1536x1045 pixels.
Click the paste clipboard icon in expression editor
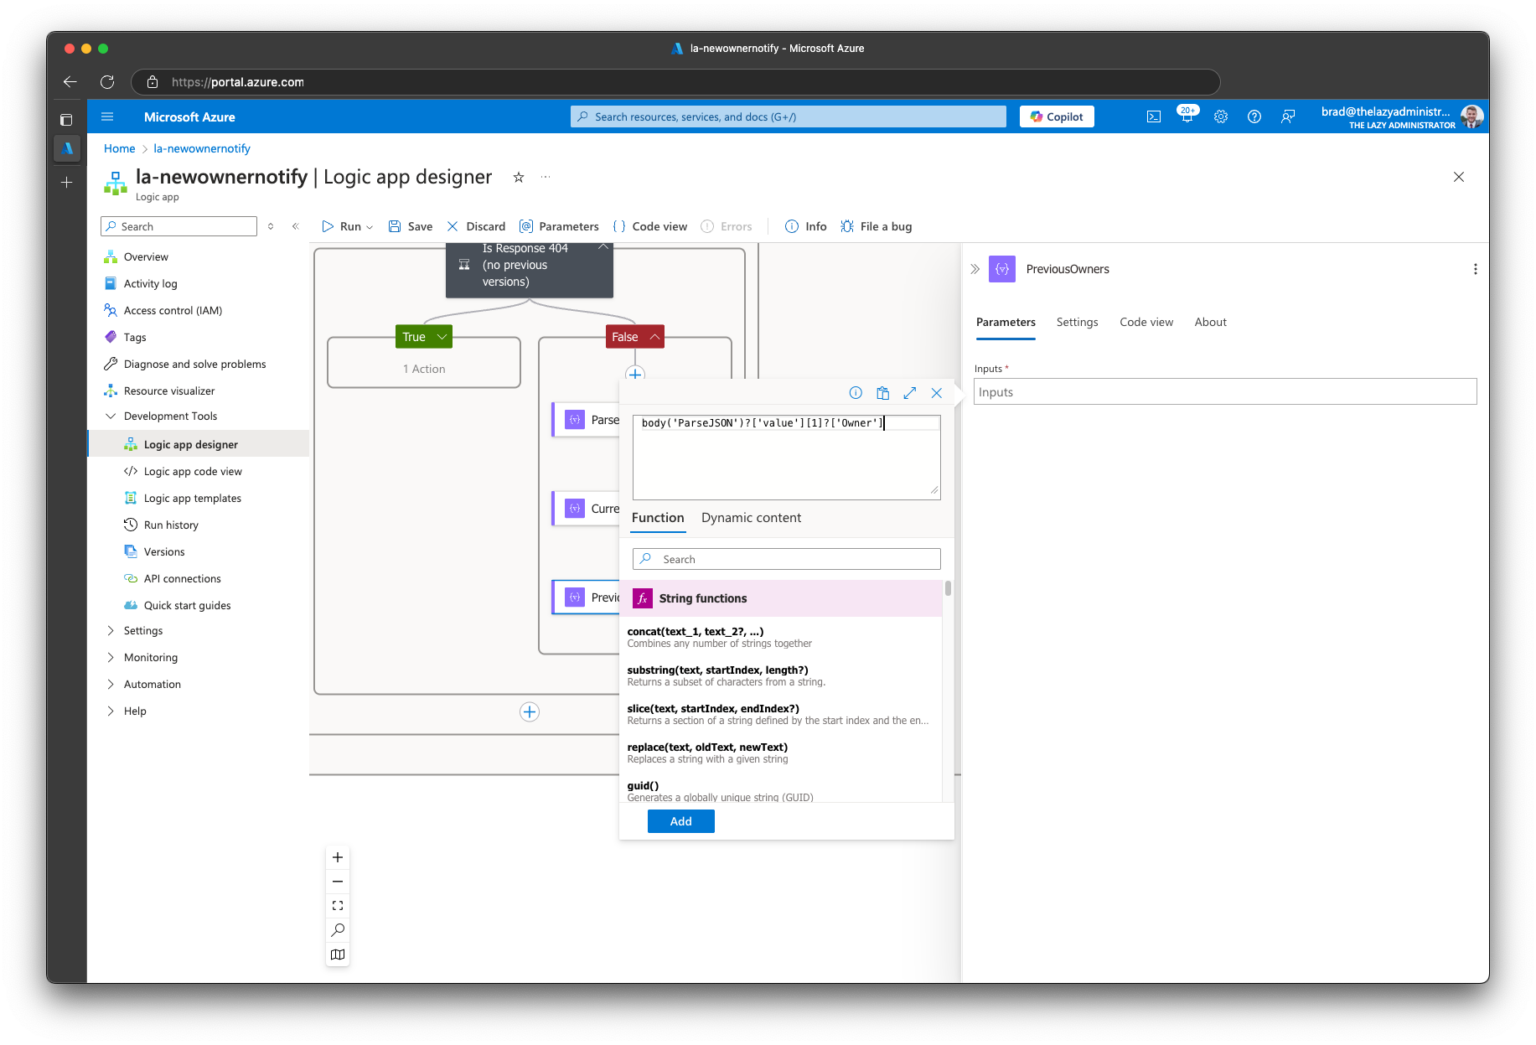(x=882, y=393)
